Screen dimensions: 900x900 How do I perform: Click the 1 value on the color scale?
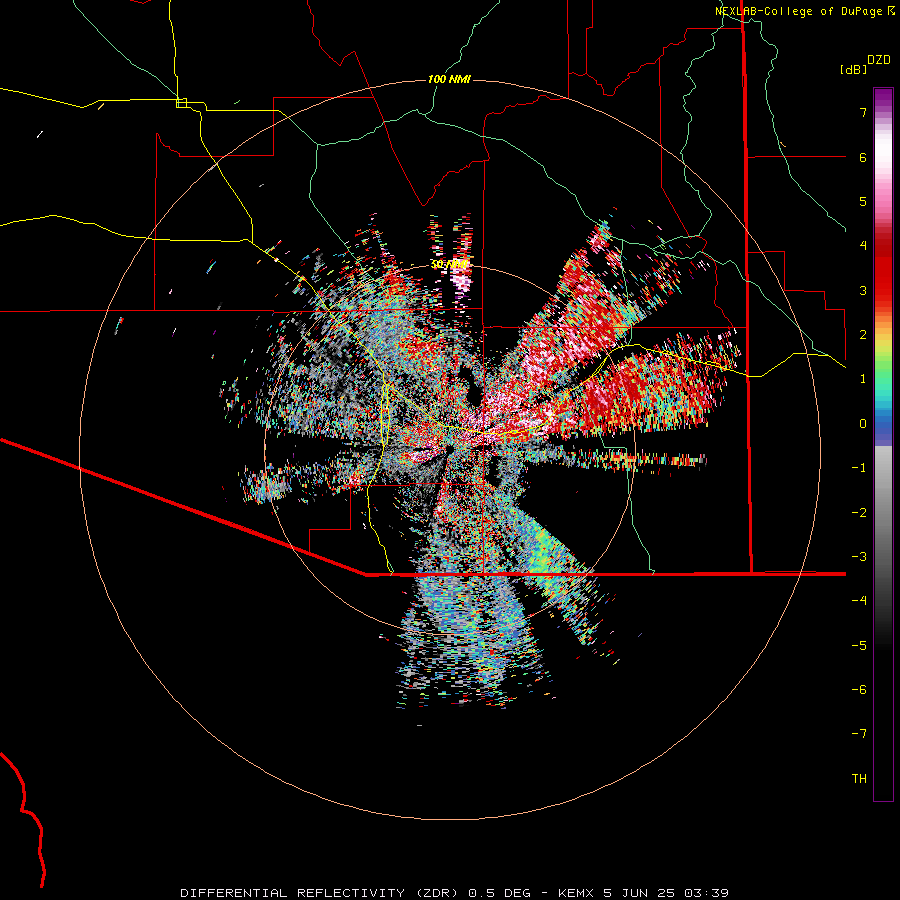point(863,379)
